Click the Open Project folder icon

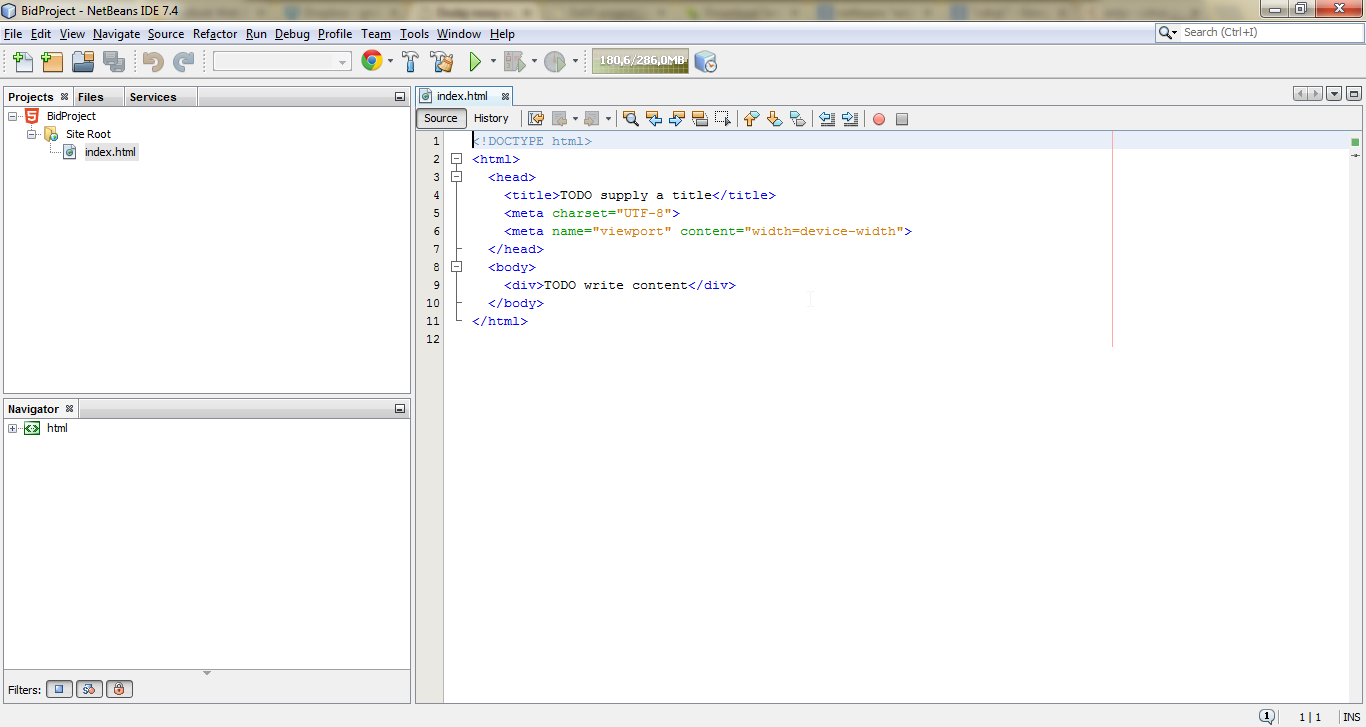pos(83,62)
